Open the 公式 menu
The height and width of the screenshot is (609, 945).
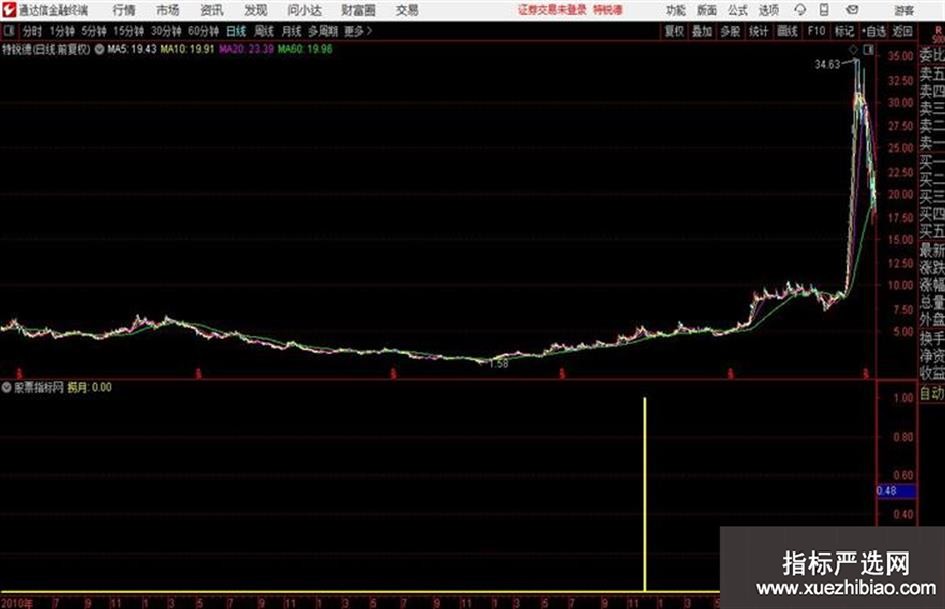click(x=738, y=10)
